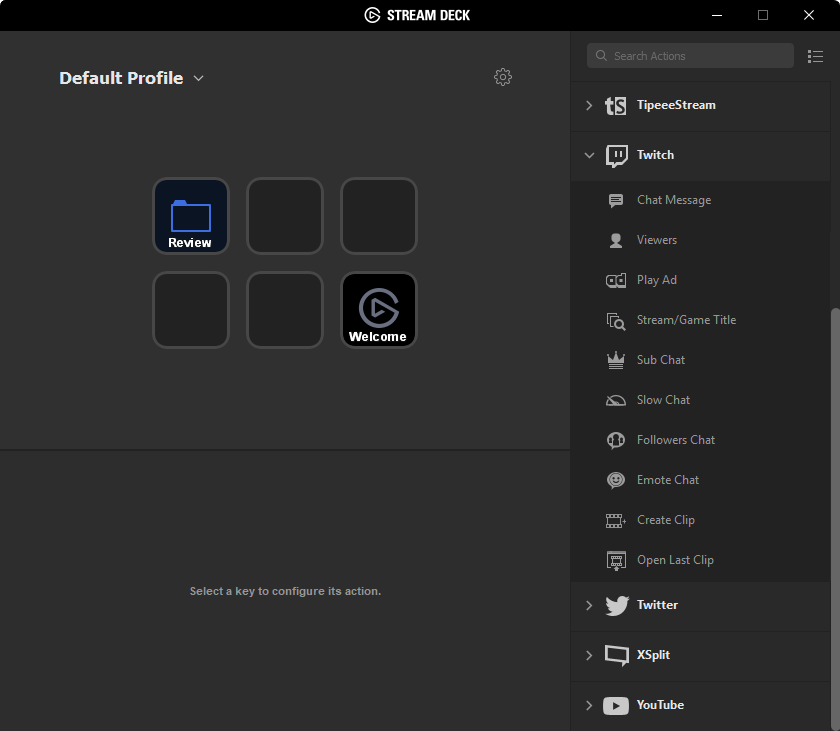Click the Sub Chat crown icon
Screen dimensions: 840x731
coord(616,360)
